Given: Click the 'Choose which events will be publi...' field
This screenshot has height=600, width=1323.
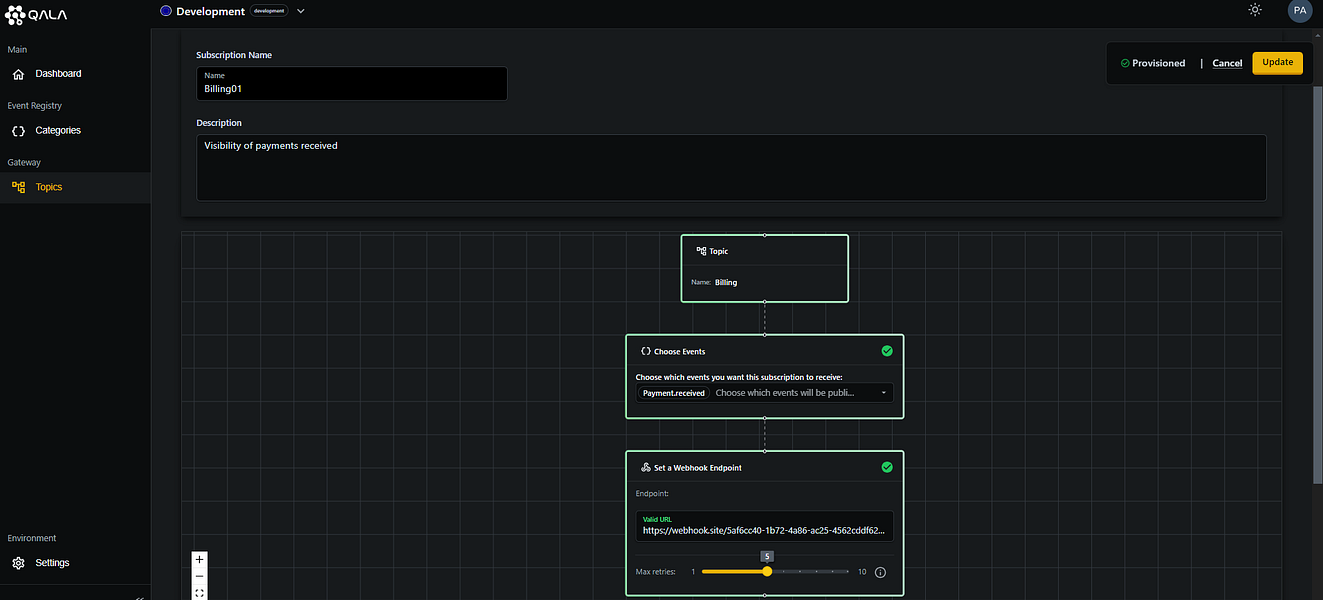Looking at the screenshot, I should 785,393.
